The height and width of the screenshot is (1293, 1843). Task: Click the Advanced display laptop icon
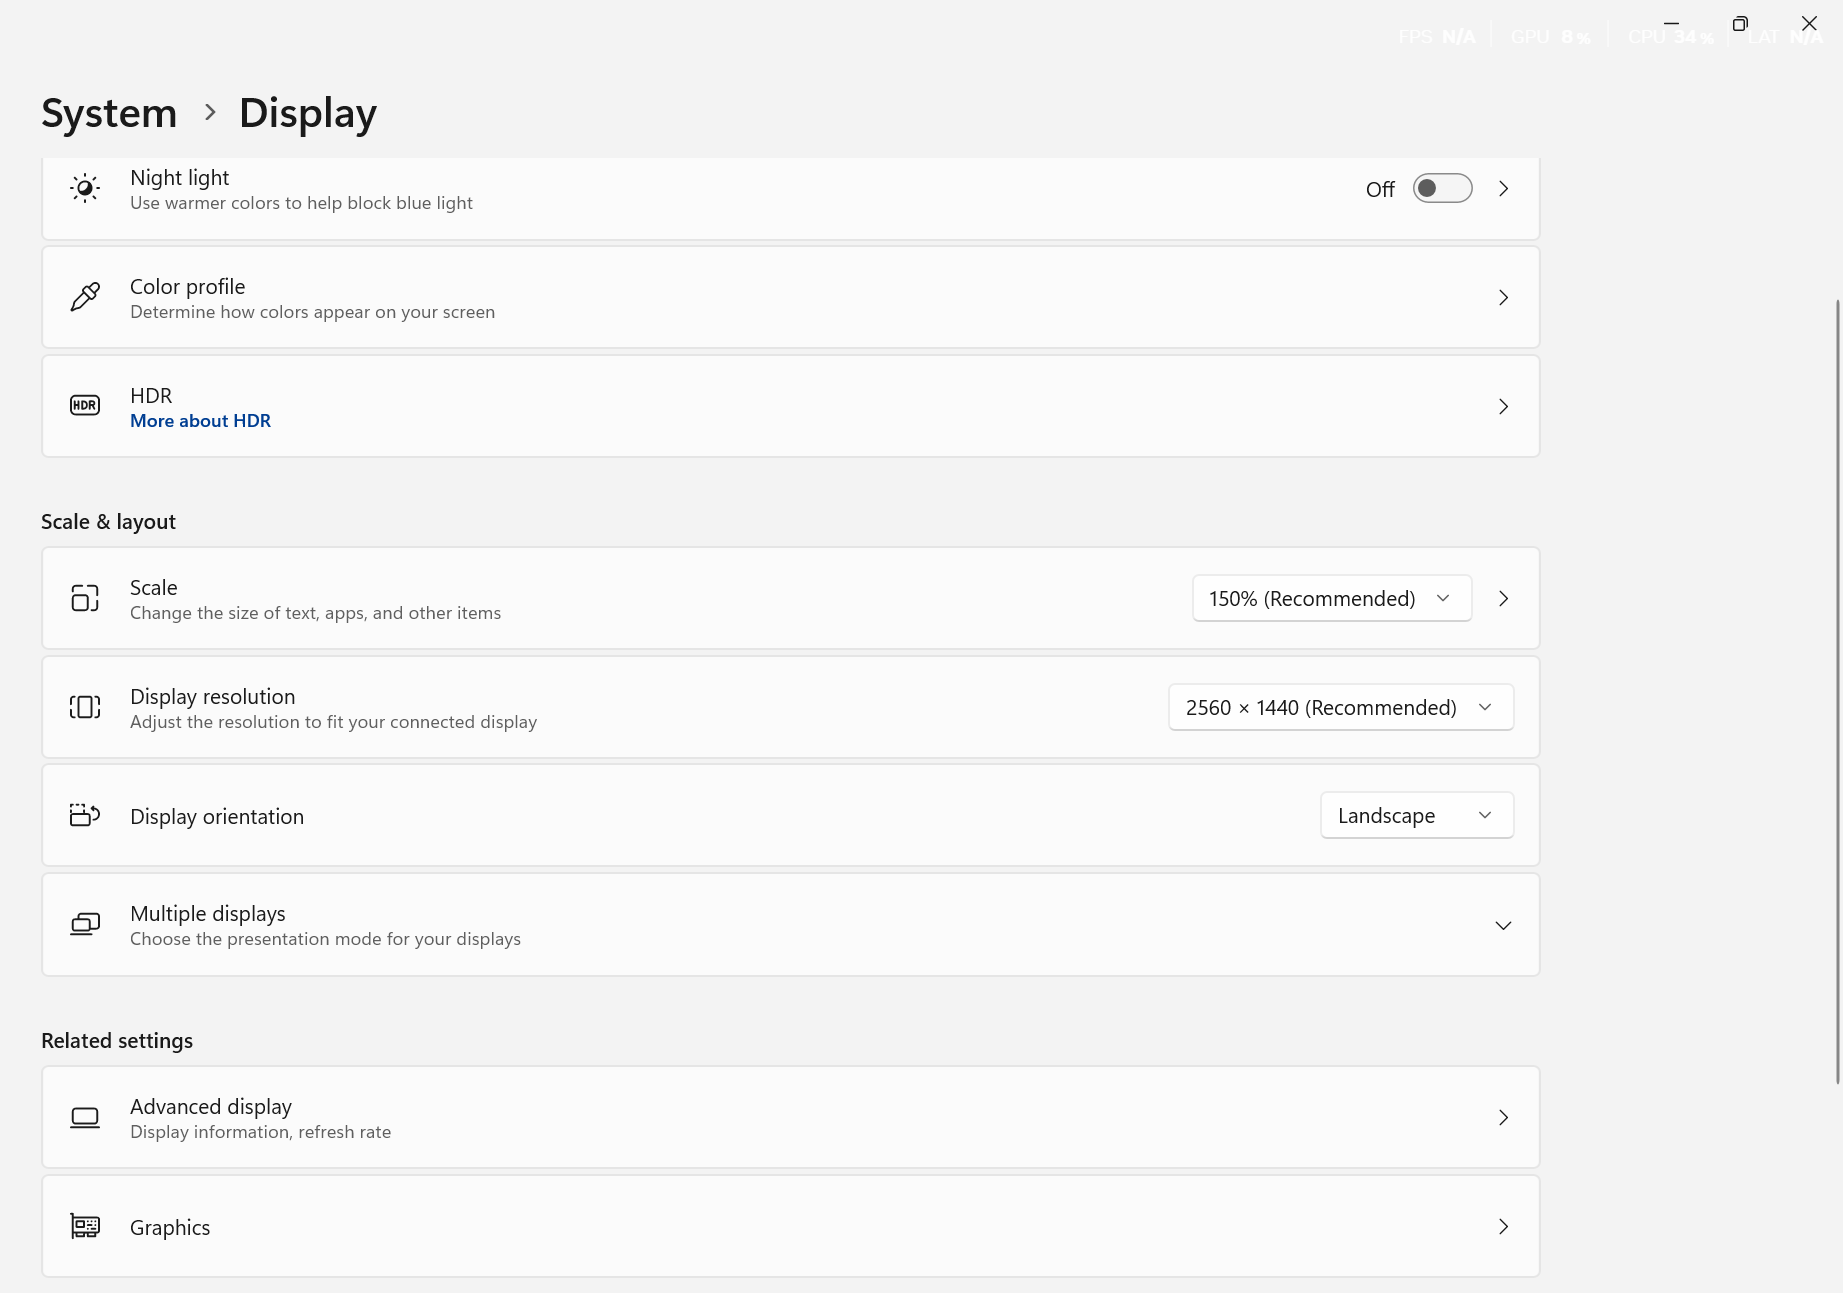point(85,1117)
